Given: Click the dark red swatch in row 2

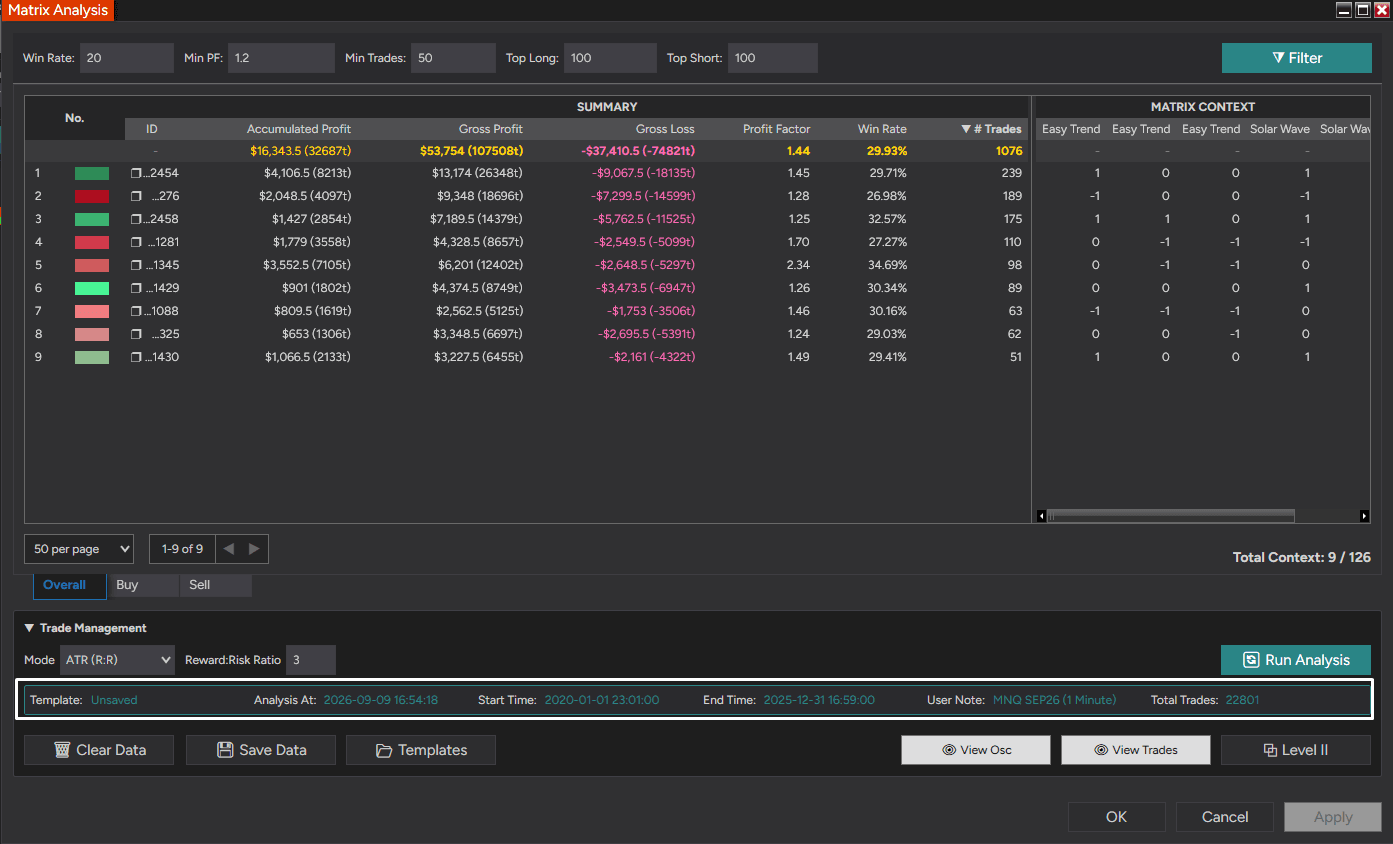Looking at the screenshot, I should point(92,196).
